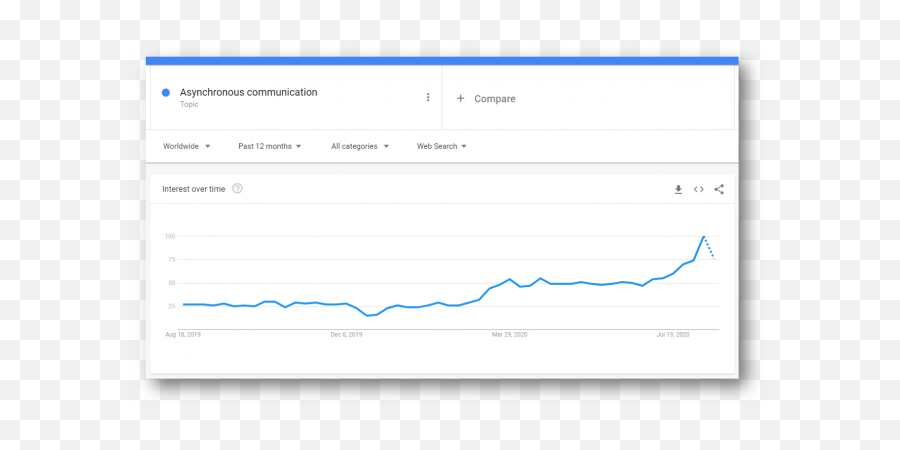Select the Asynchronous communication search term
900x450 pixels.
click(249, 92)
